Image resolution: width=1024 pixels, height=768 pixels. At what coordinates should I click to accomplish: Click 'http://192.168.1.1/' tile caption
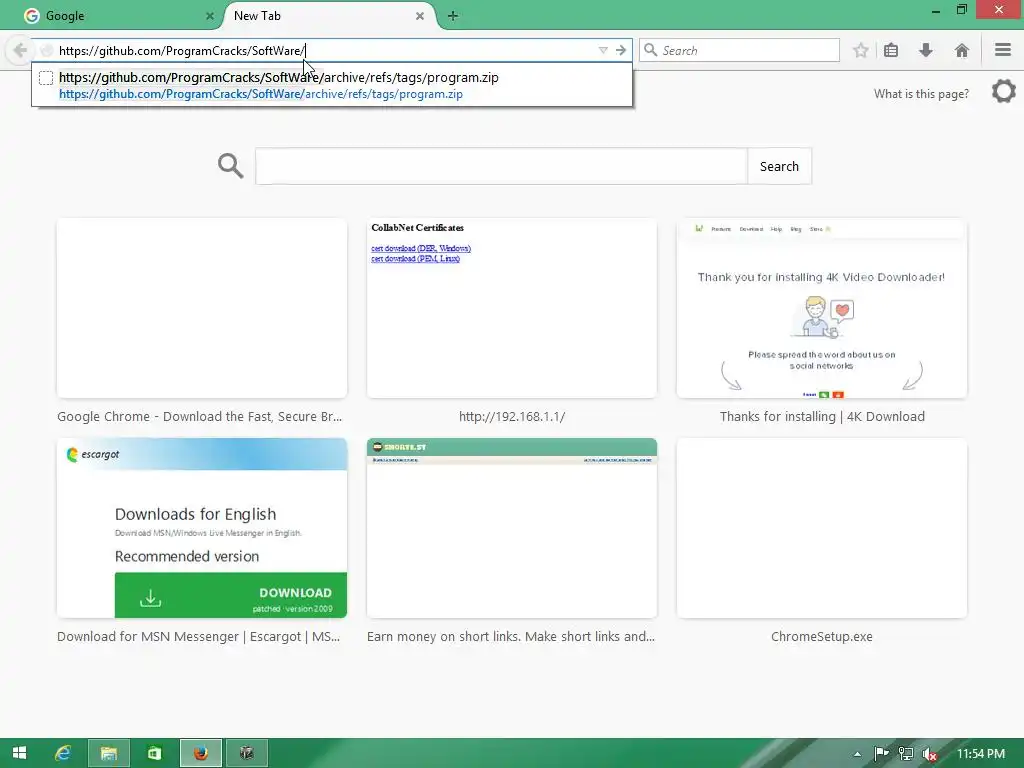point(512,417)
